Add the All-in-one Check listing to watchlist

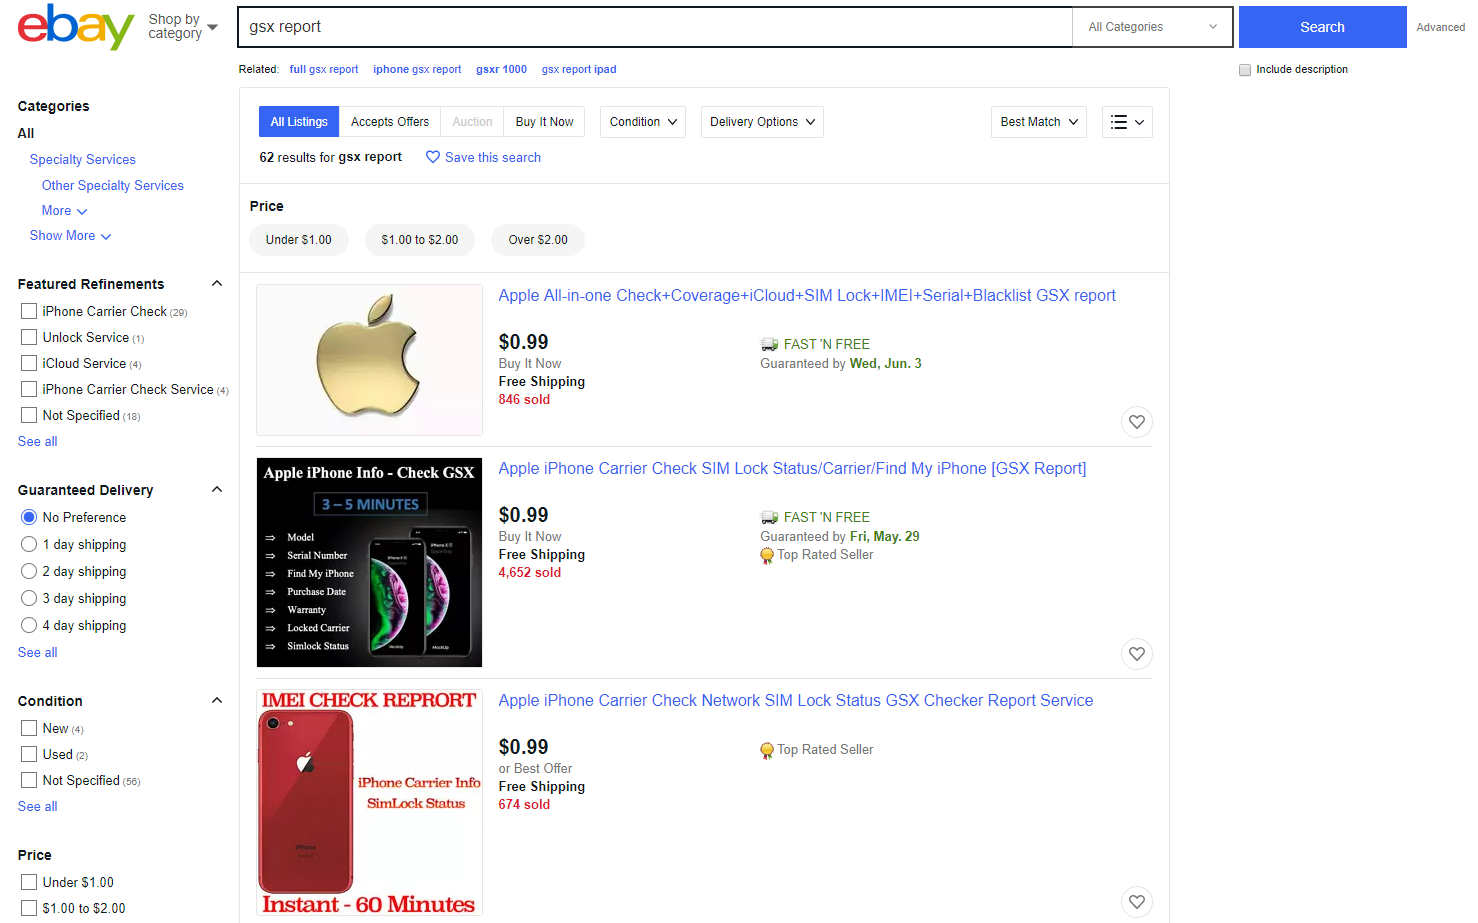(x=1136, y=422)
